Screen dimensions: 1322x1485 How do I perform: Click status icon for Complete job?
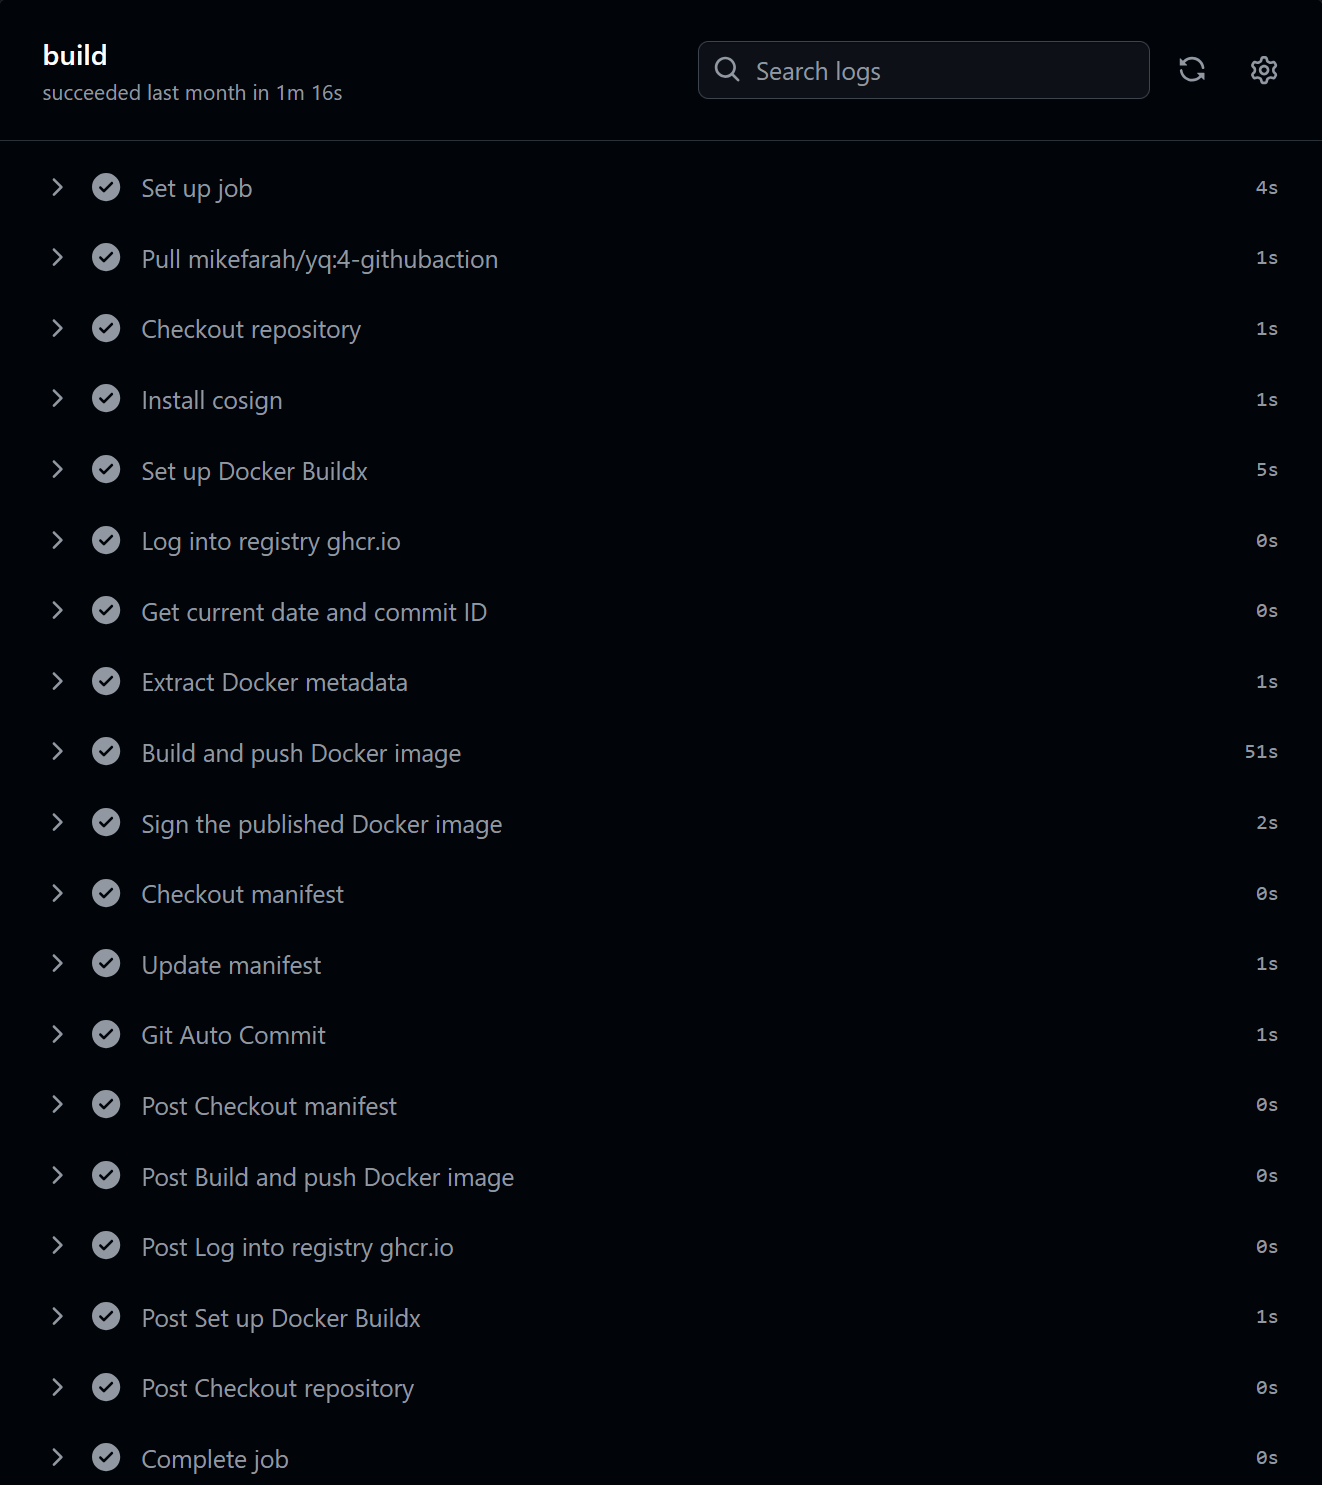click(106, 1458)
